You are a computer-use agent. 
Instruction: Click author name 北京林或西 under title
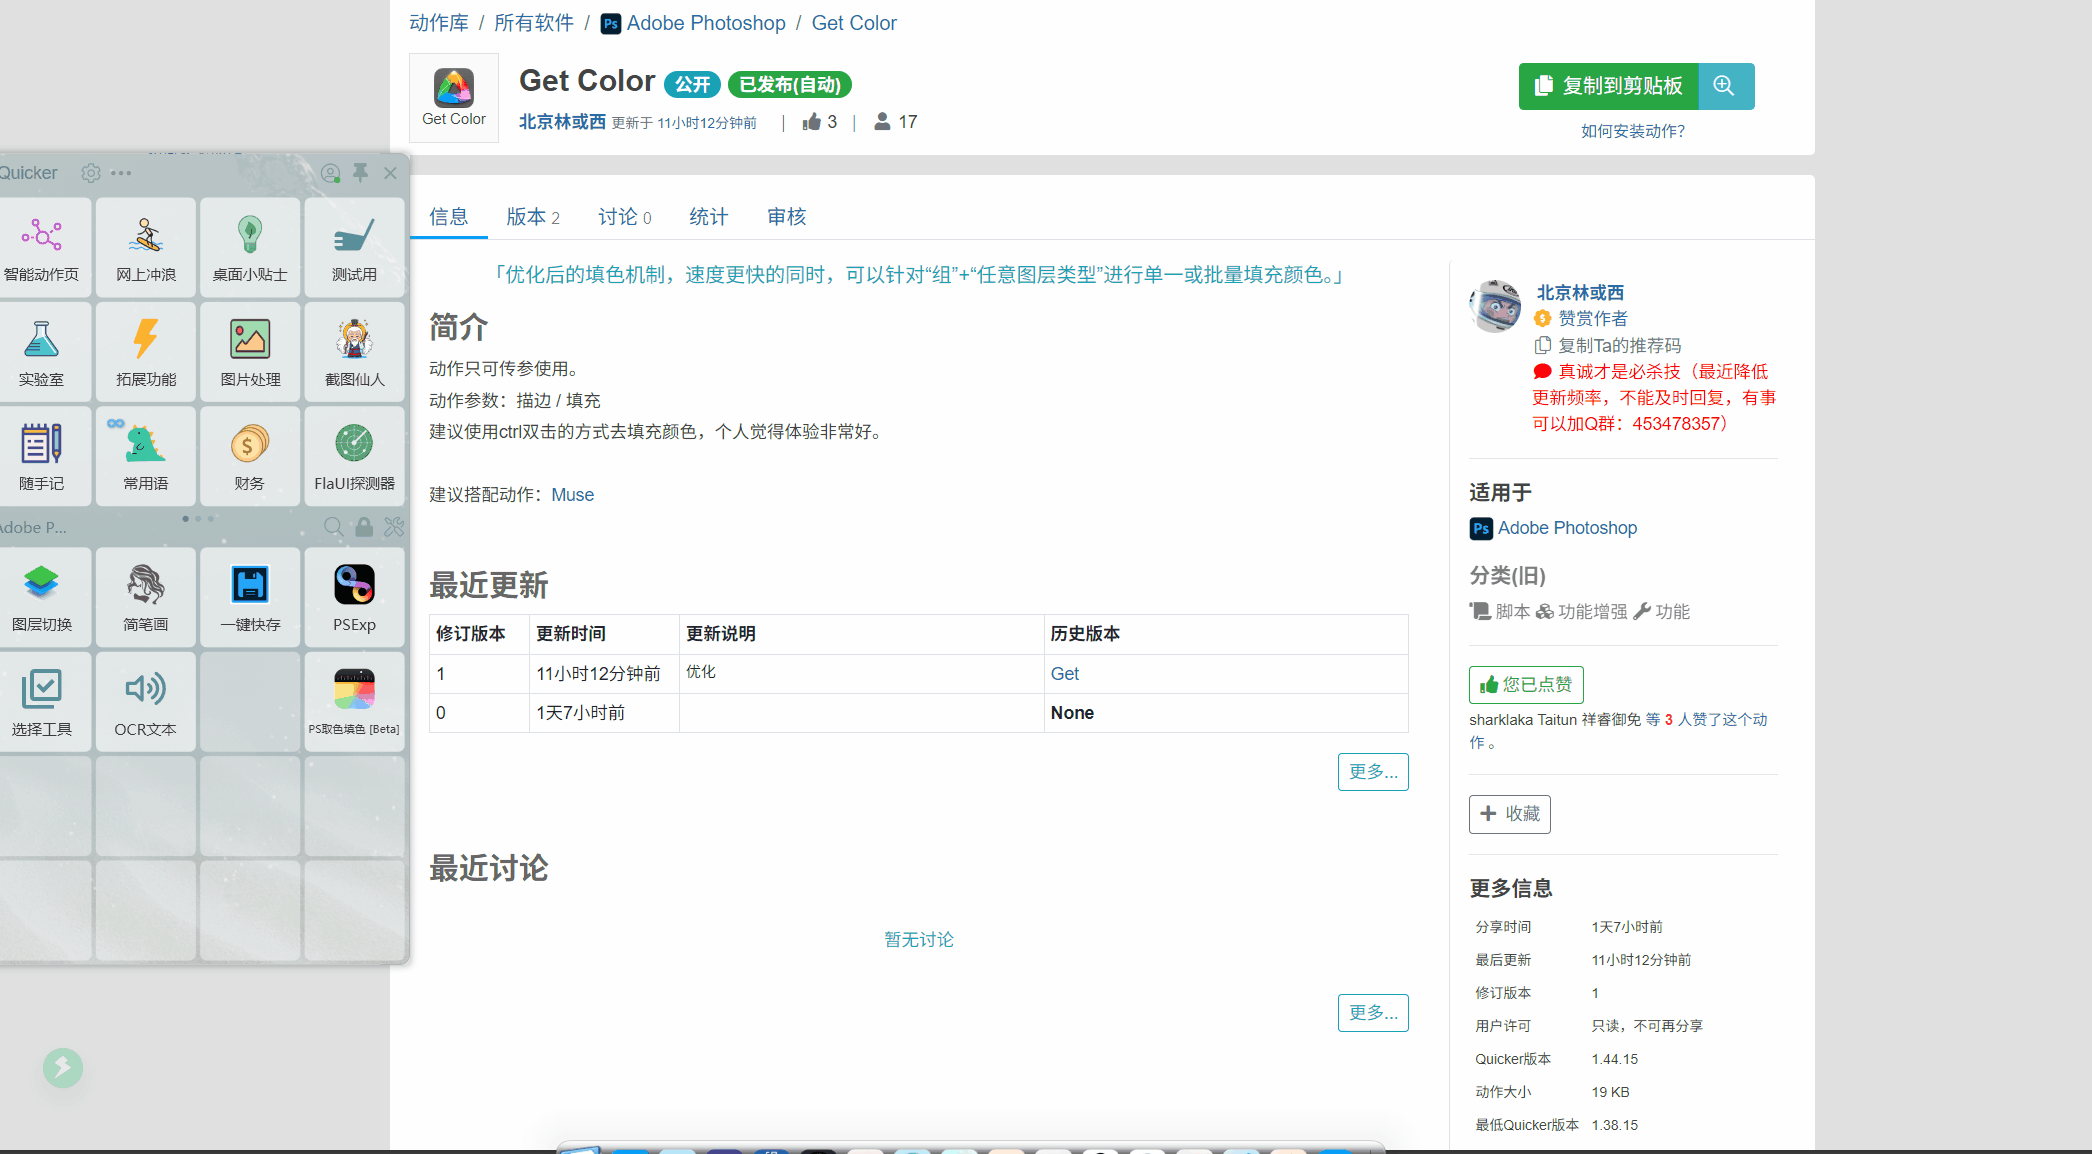(x=562, y=122)
